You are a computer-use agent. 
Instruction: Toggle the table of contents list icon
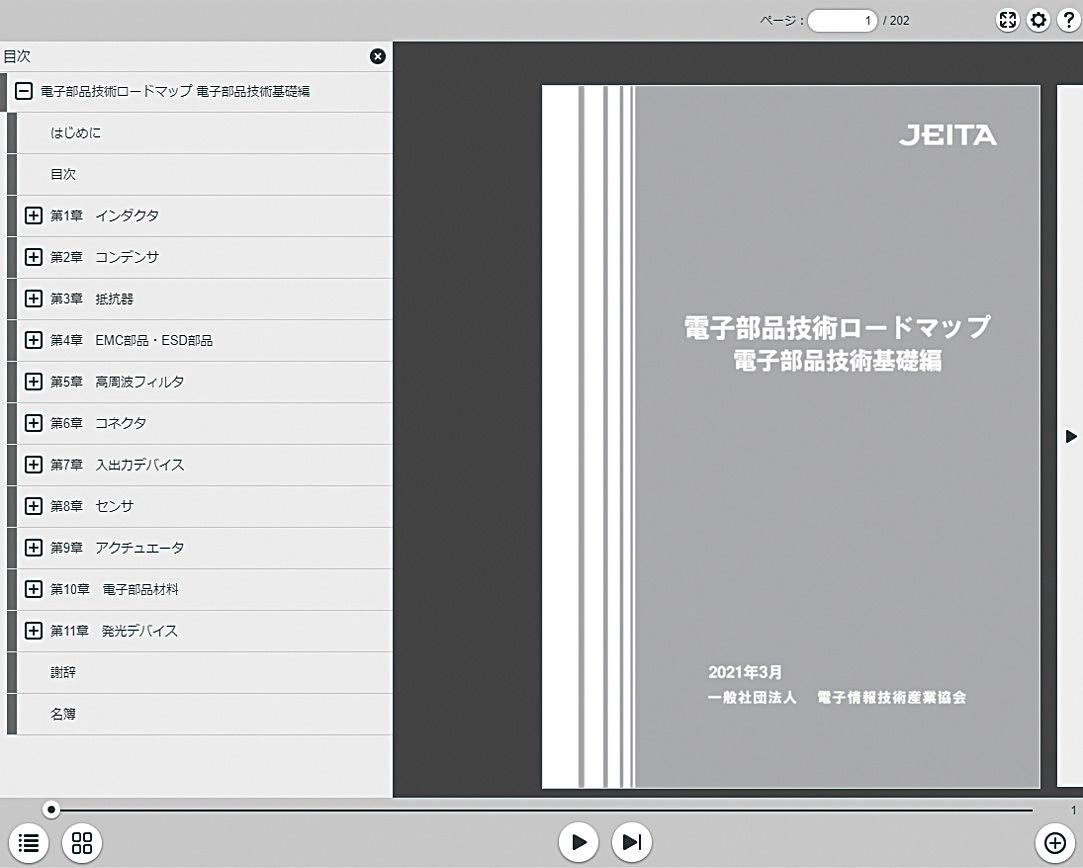(x=28, y=842)
